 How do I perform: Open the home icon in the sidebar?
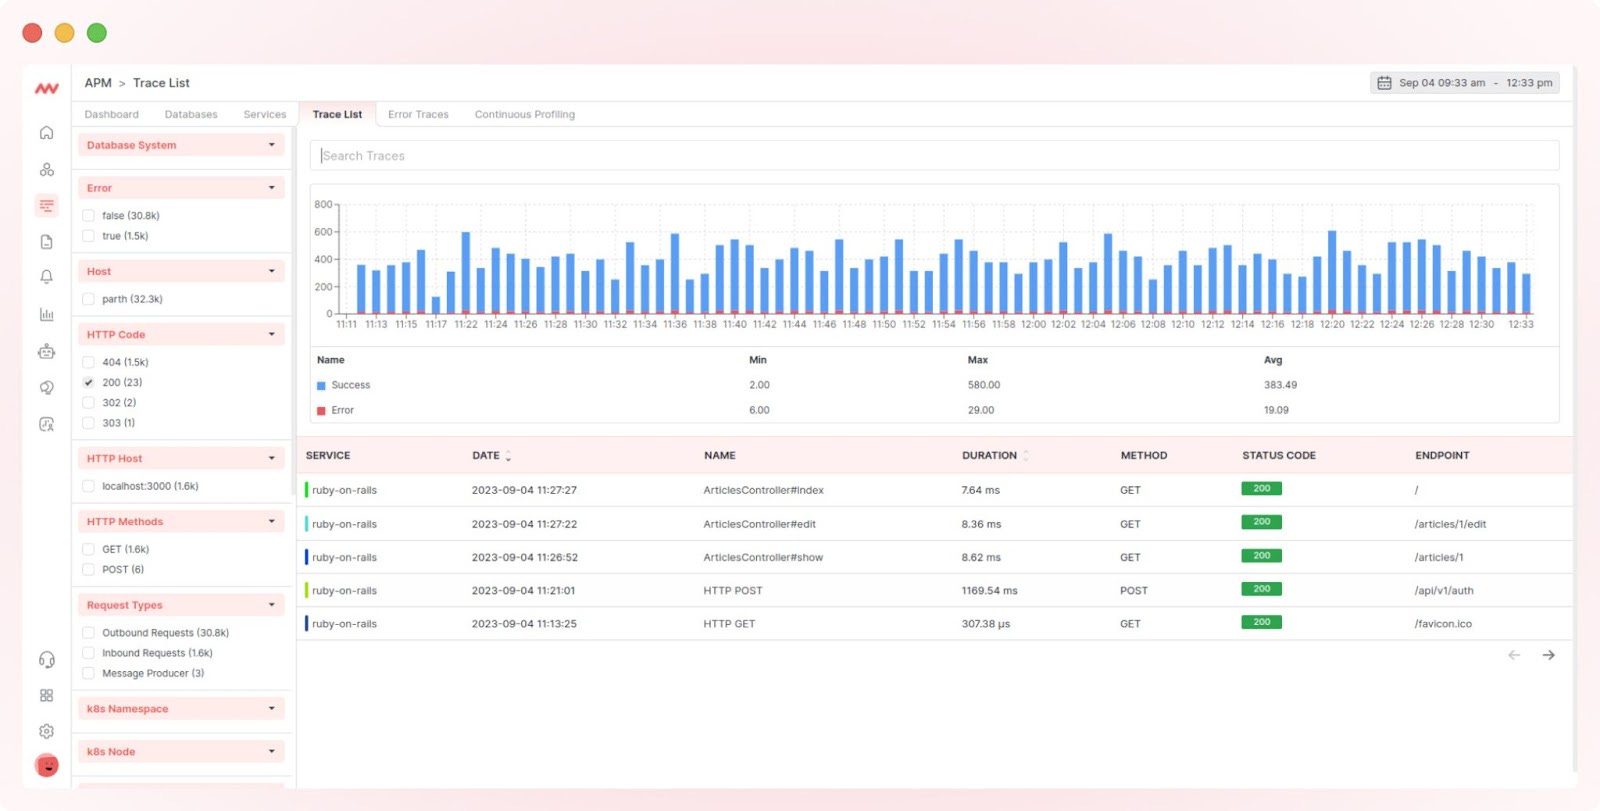(46, 133)
